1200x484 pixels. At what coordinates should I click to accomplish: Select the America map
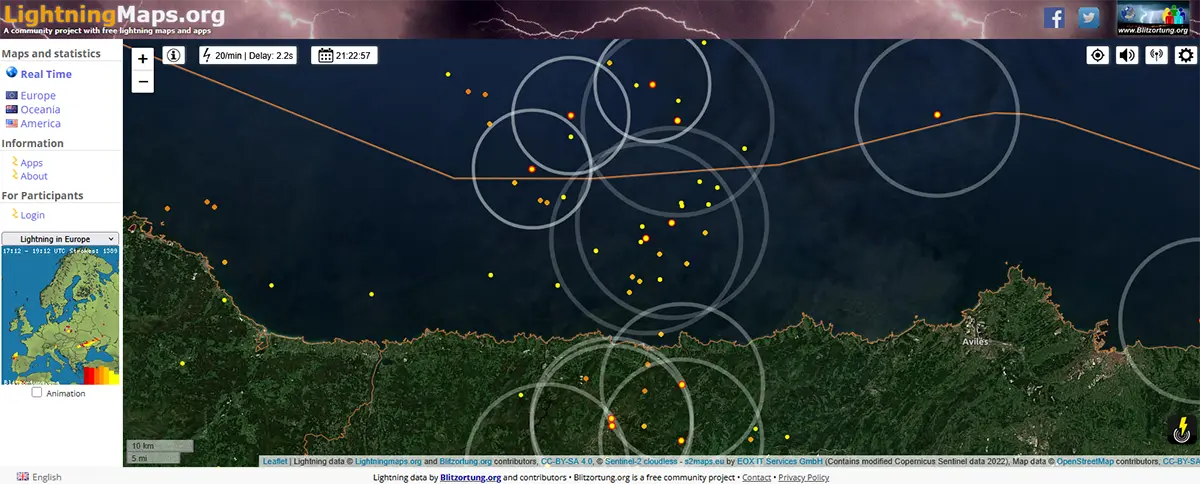pos(41,124)
